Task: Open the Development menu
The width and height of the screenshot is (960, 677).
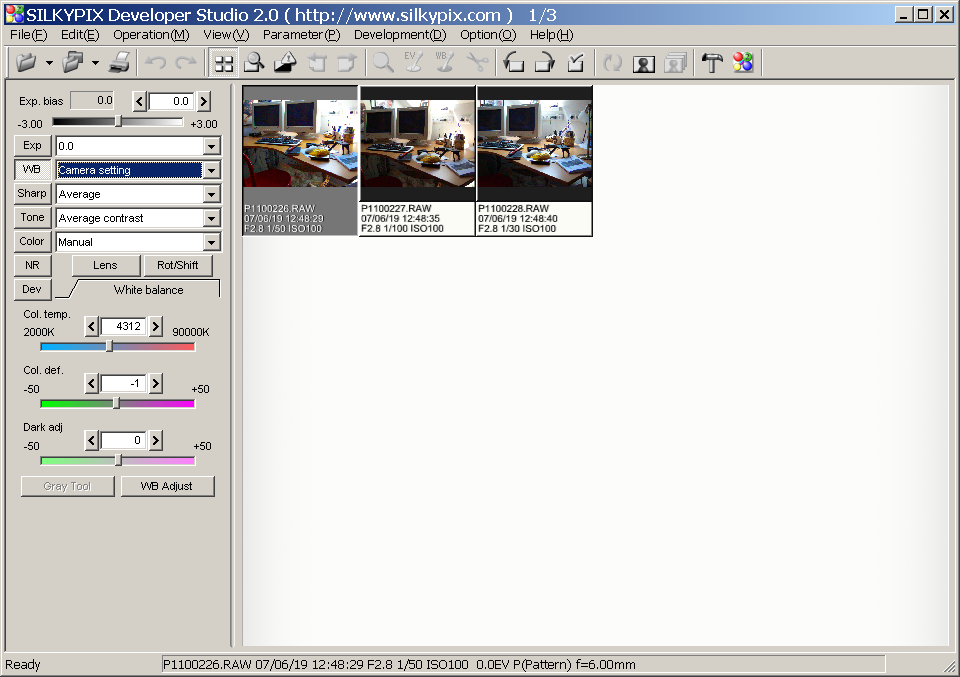Action: (x=399, y=35)
